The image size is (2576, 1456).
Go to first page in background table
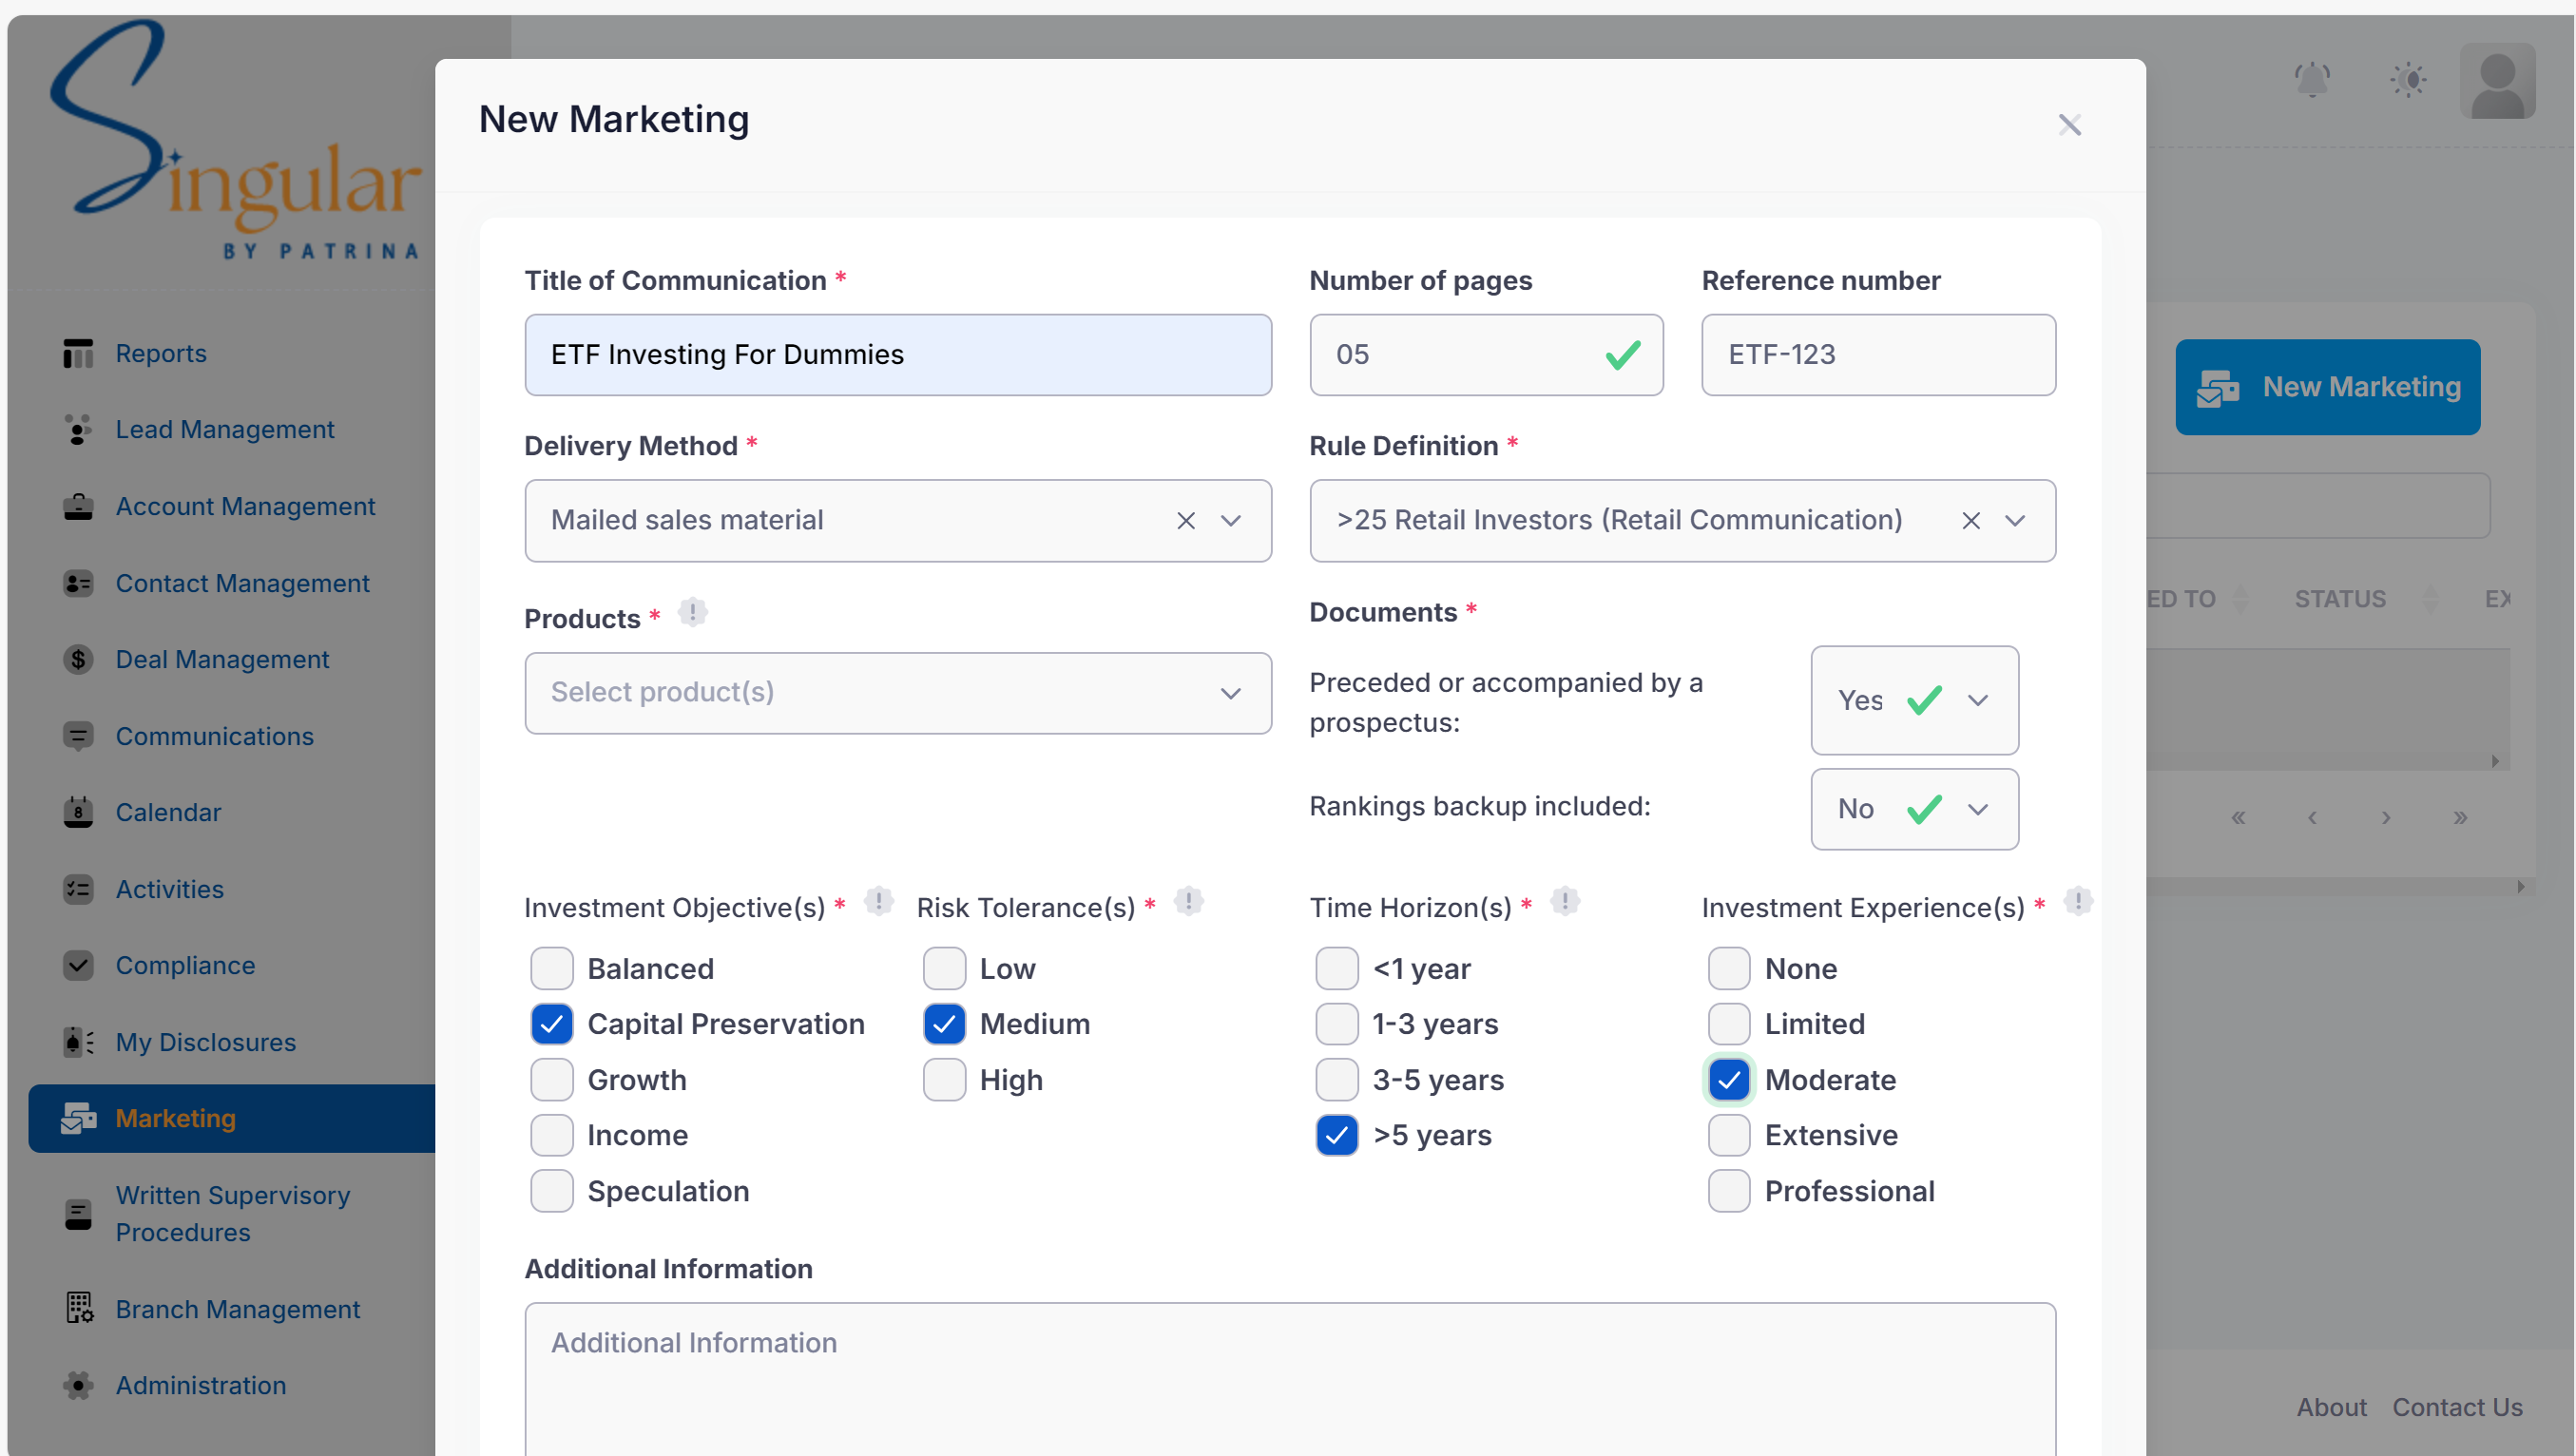click(x=2238, y=818)
